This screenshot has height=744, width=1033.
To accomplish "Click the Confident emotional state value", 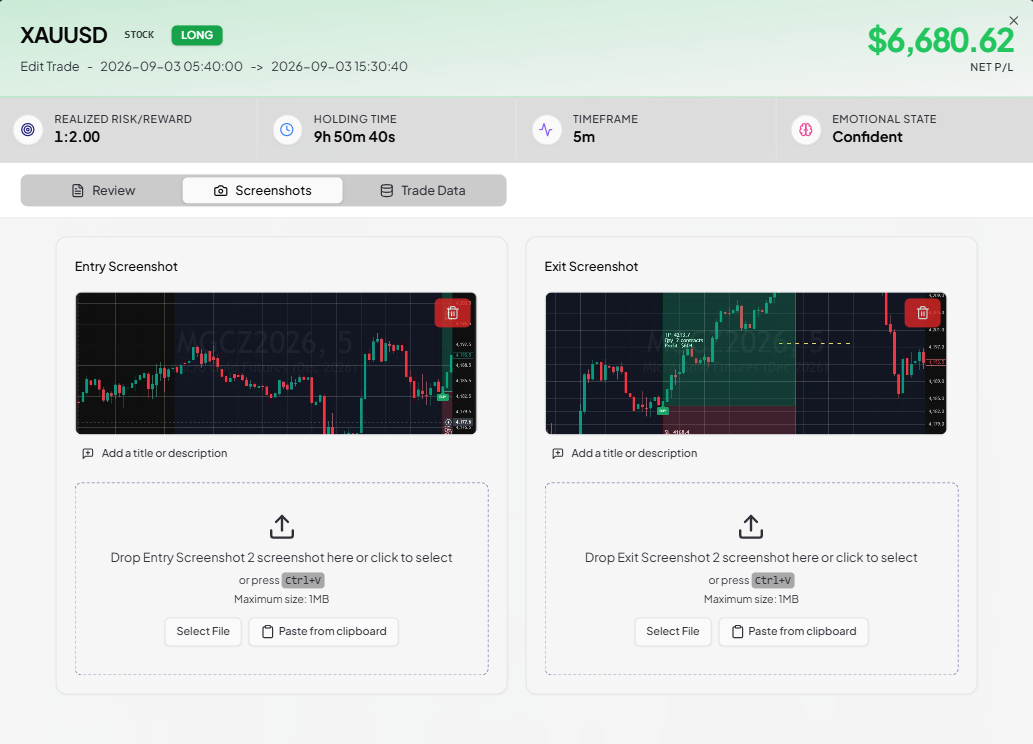I will click(867, 137).
